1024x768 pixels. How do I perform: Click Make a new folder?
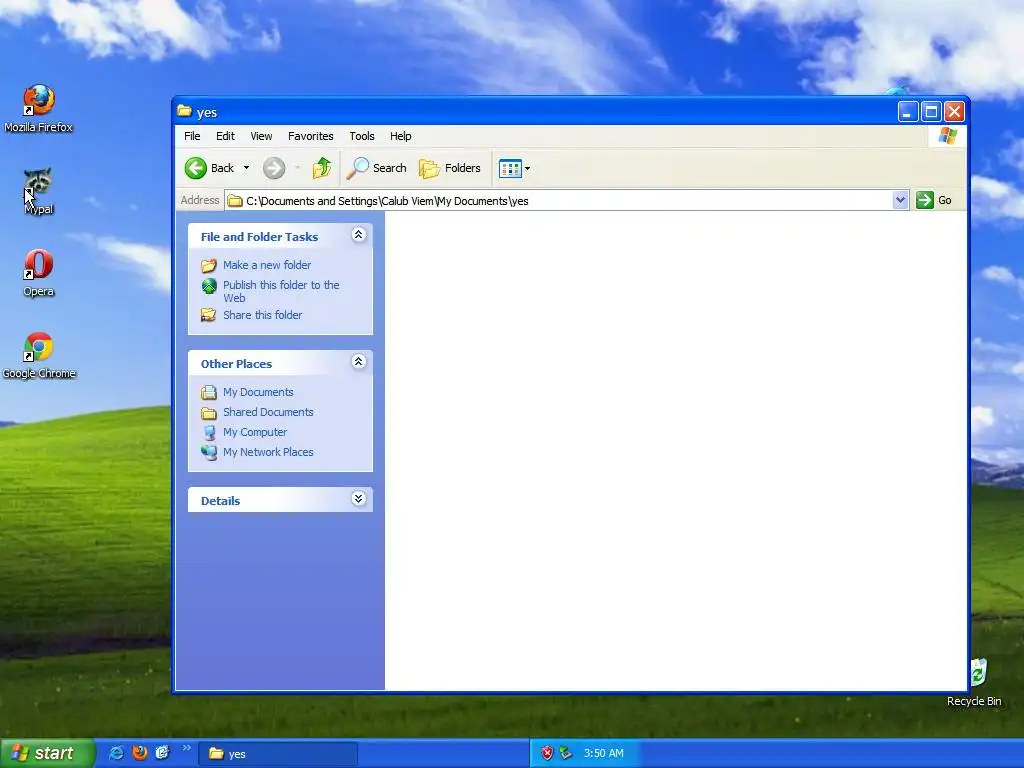coord(267,265)
